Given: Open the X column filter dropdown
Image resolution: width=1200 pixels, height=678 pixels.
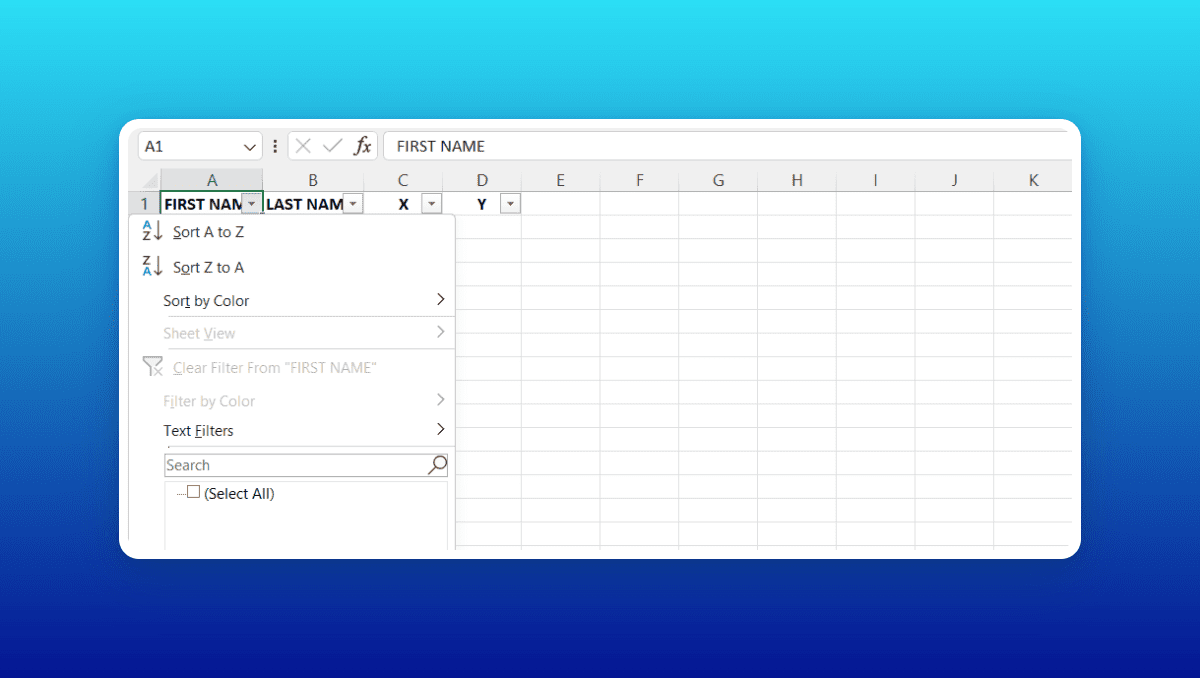Looking at the screenshot, I should coord(431,203).
